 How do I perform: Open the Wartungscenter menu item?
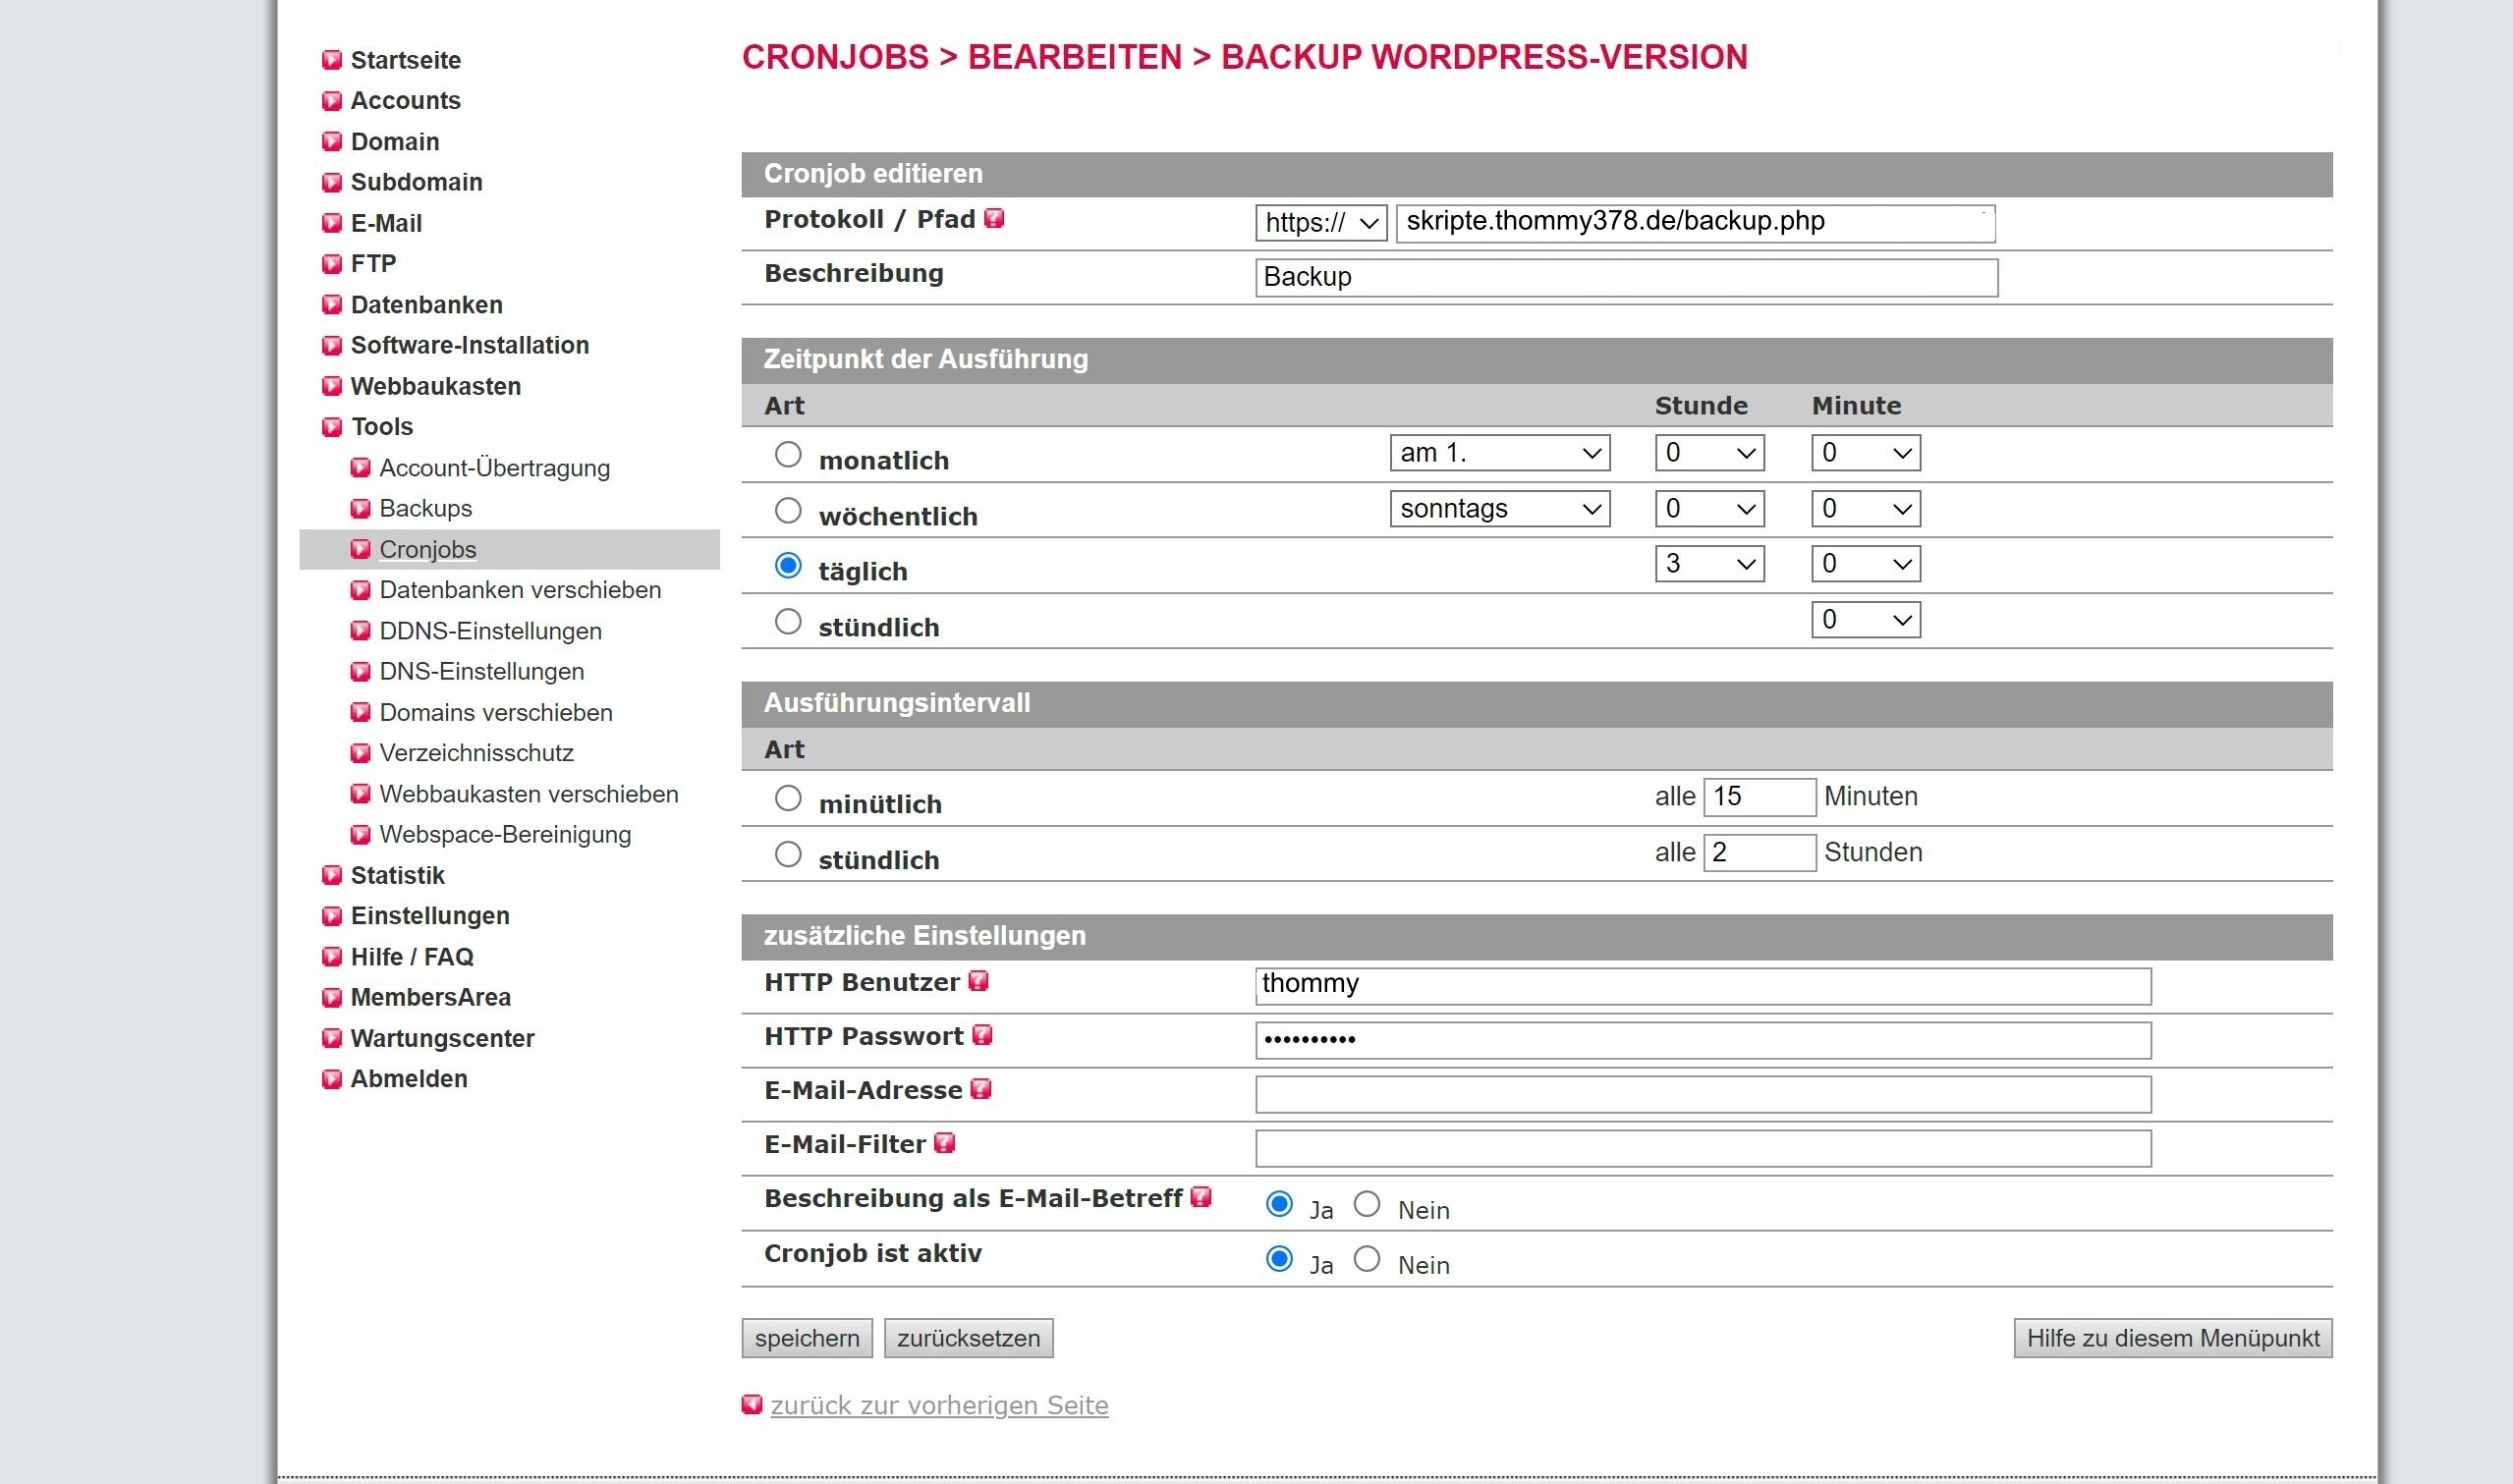(442, 1038)
